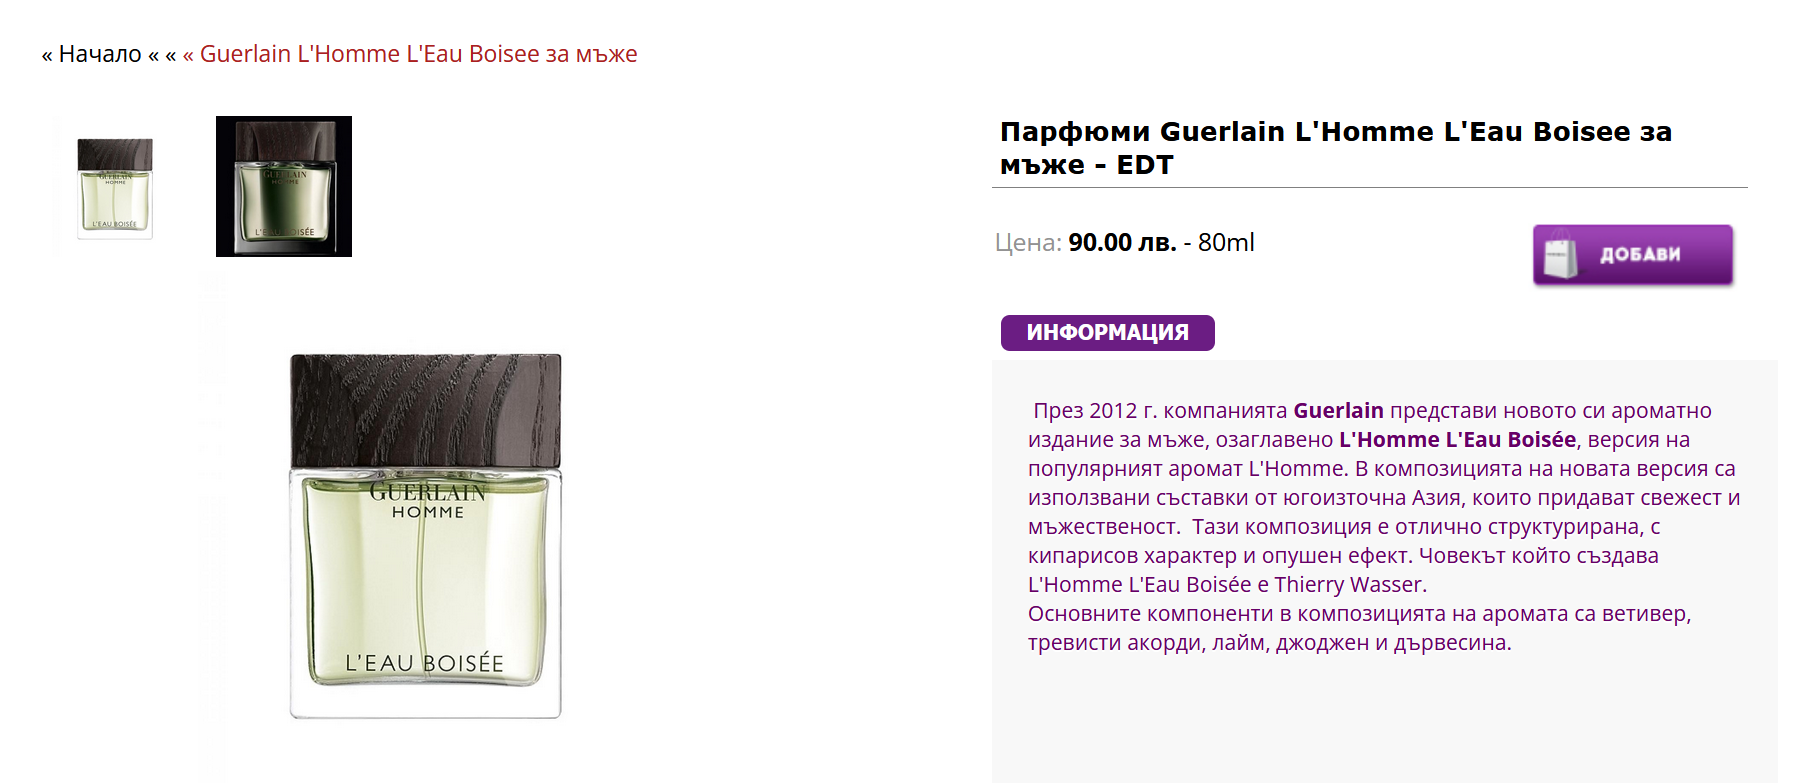Image resolution: width=1815 pixels, height=783 pixels.
Task: Click the sentence starting Основните компоненти
Action: (1359, 628)
